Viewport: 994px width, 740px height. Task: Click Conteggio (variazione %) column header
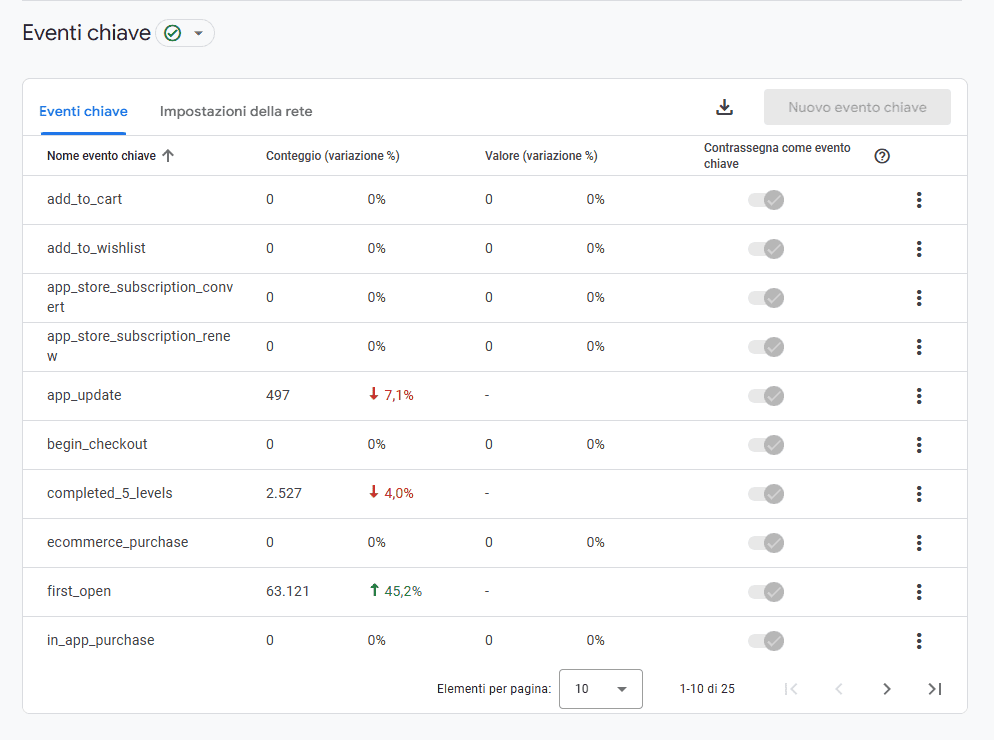coord(333,155)
